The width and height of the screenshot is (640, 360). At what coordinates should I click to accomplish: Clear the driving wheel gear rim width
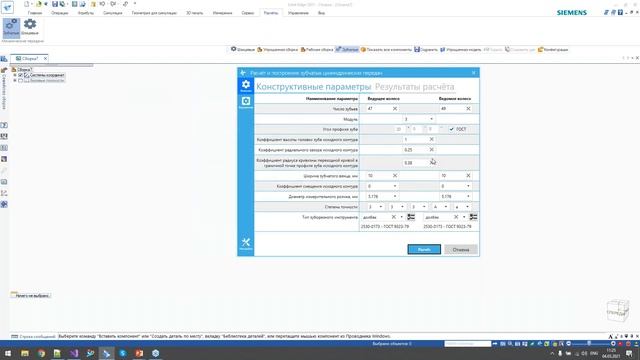pyautogui.click(x=395, y=176)
